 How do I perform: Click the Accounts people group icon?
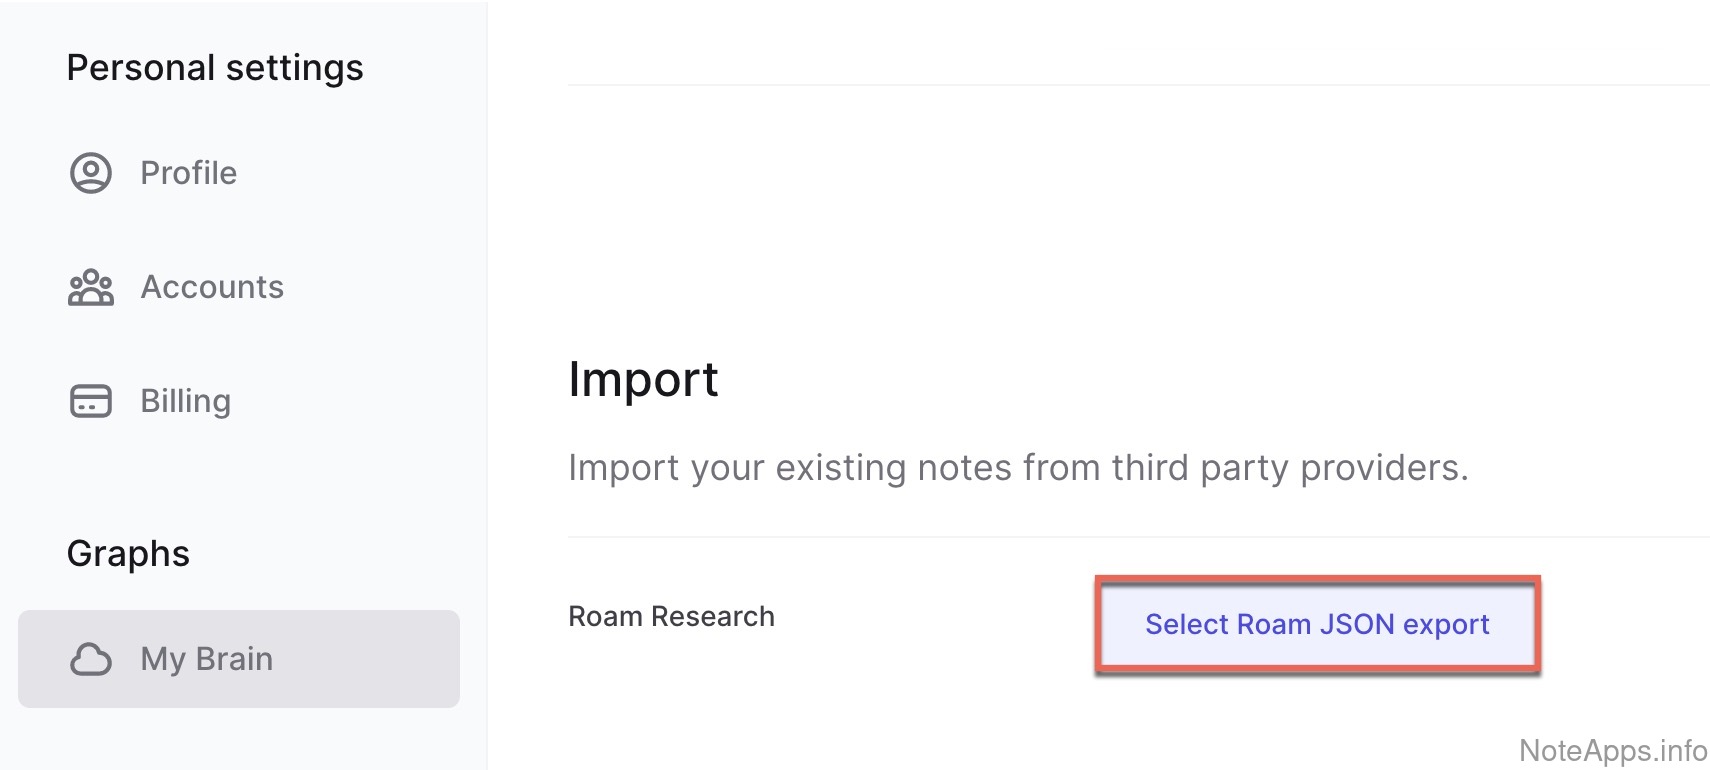(x=91, y=288)
